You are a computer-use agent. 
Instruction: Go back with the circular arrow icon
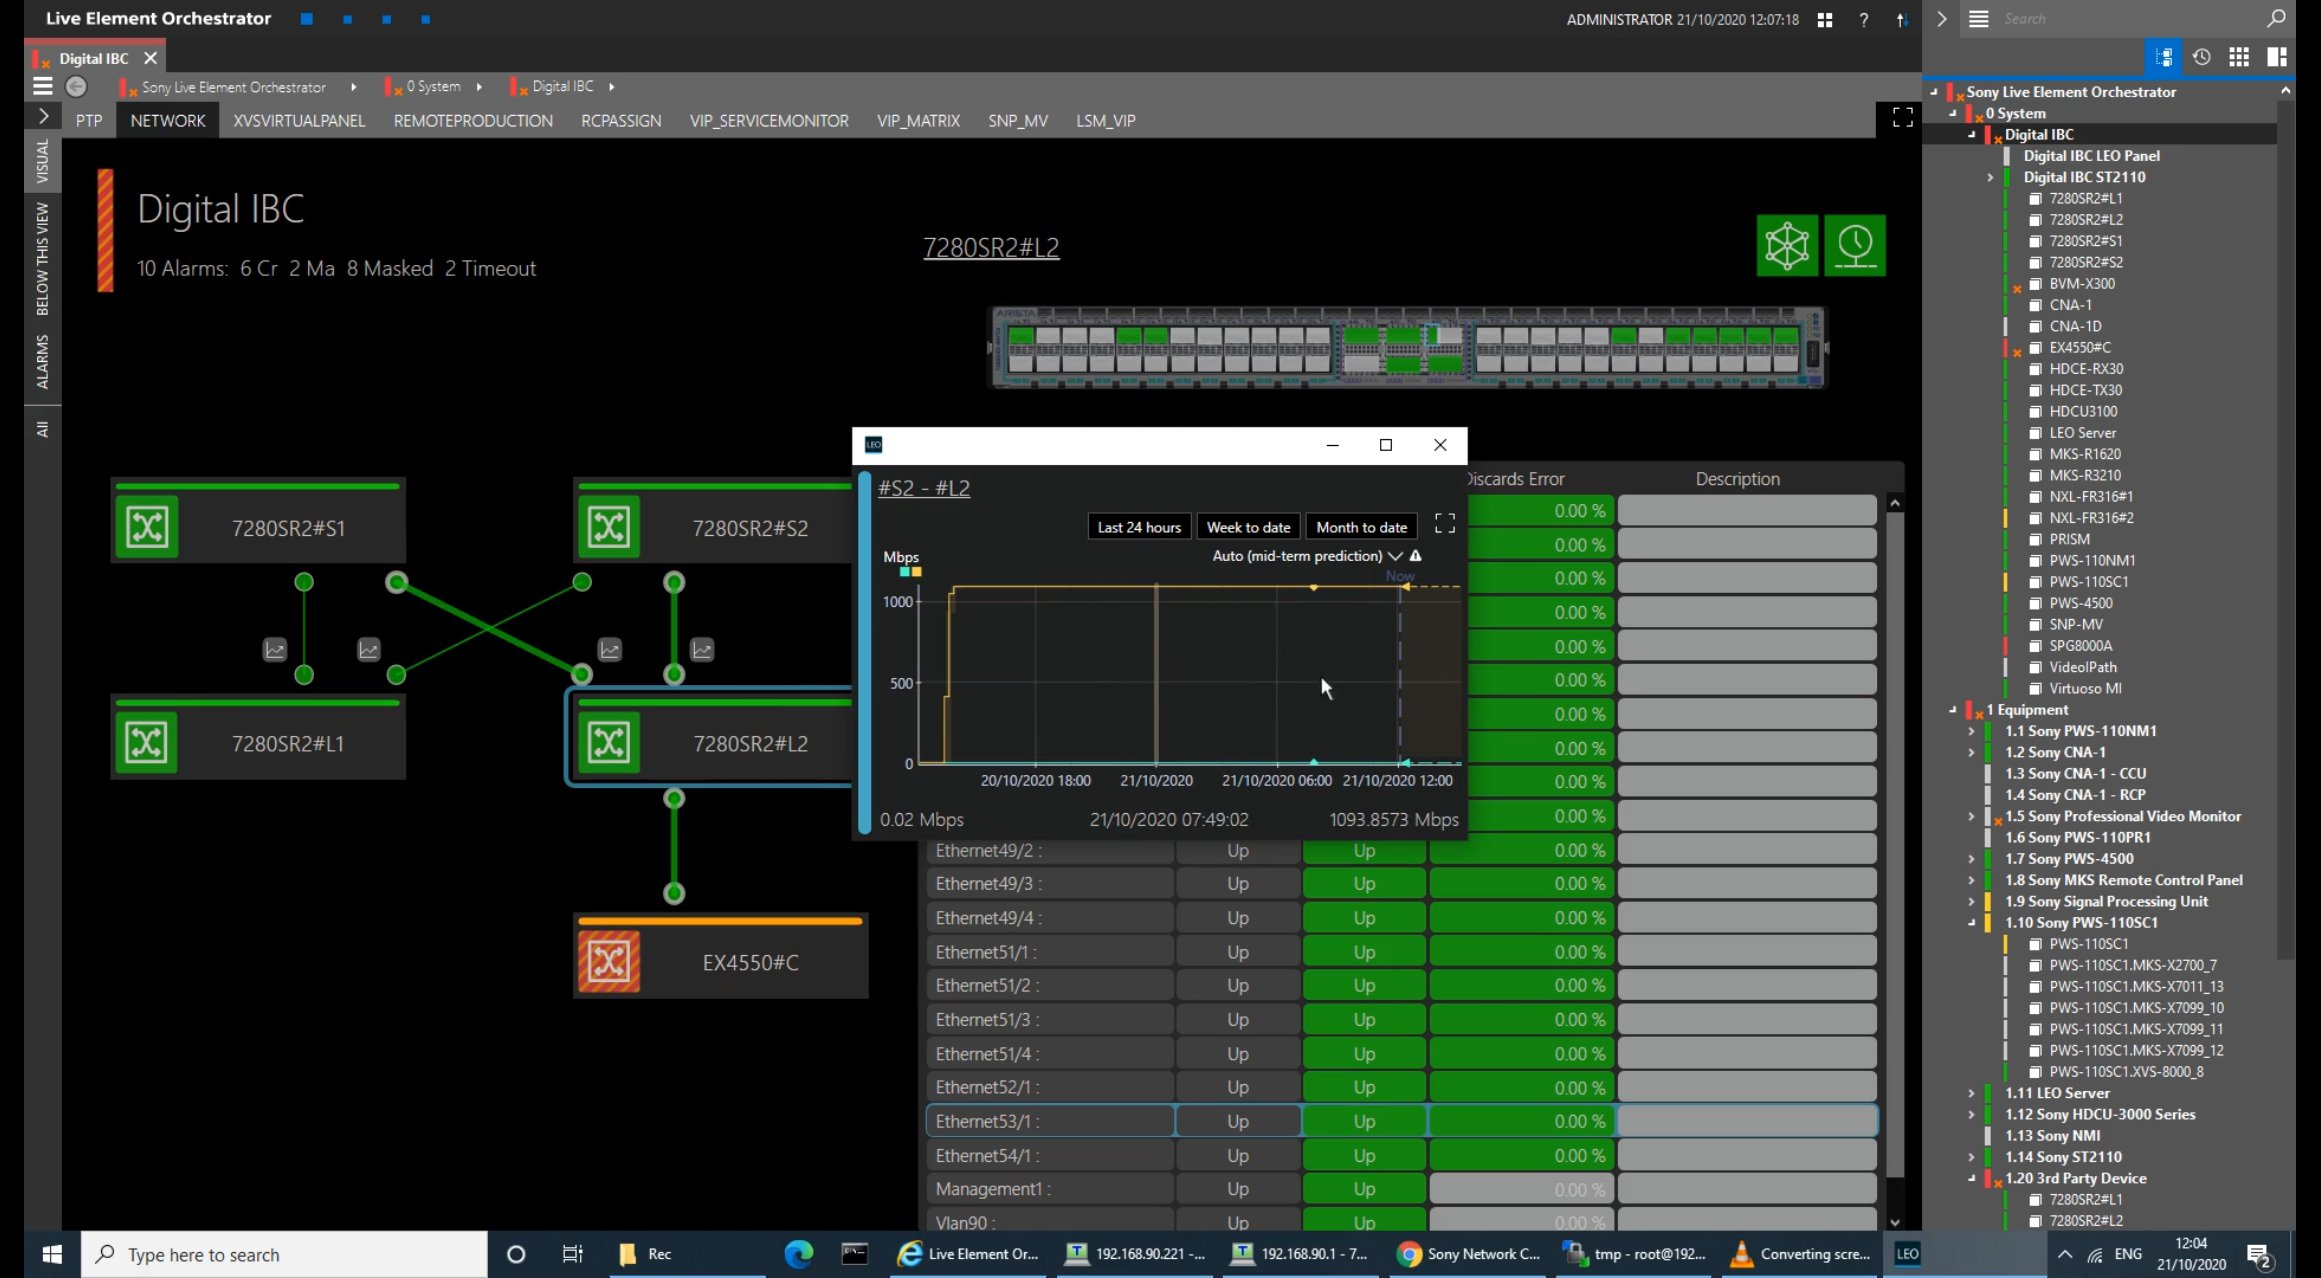76,86
